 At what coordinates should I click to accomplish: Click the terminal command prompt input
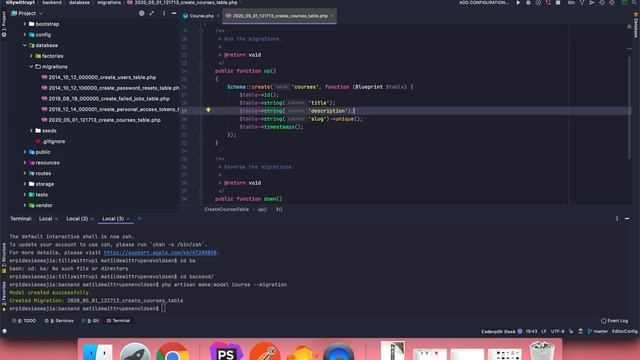tap(163, 308)
